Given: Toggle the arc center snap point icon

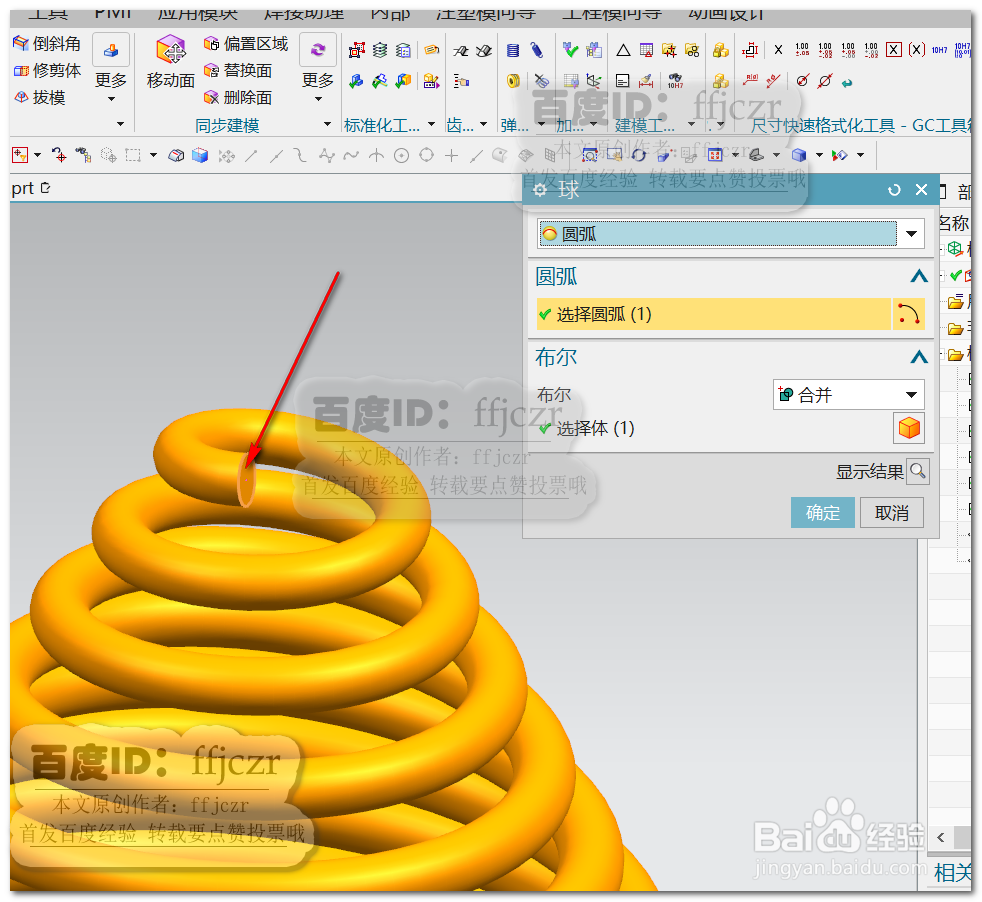Looking at the screenshot, I should pyautogui.click(x=401, y=155).
